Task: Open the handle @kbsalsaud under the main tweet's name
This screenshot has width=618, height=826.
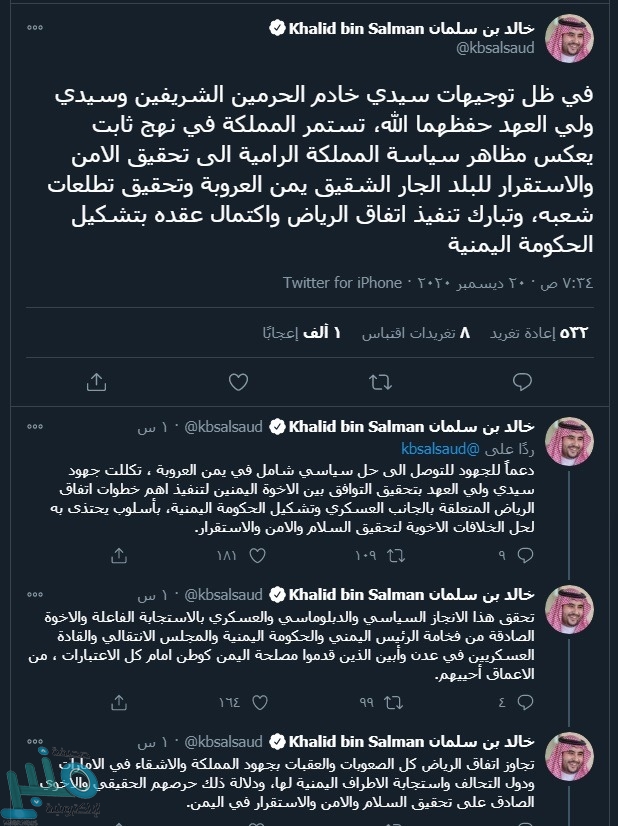Action: 497,48
